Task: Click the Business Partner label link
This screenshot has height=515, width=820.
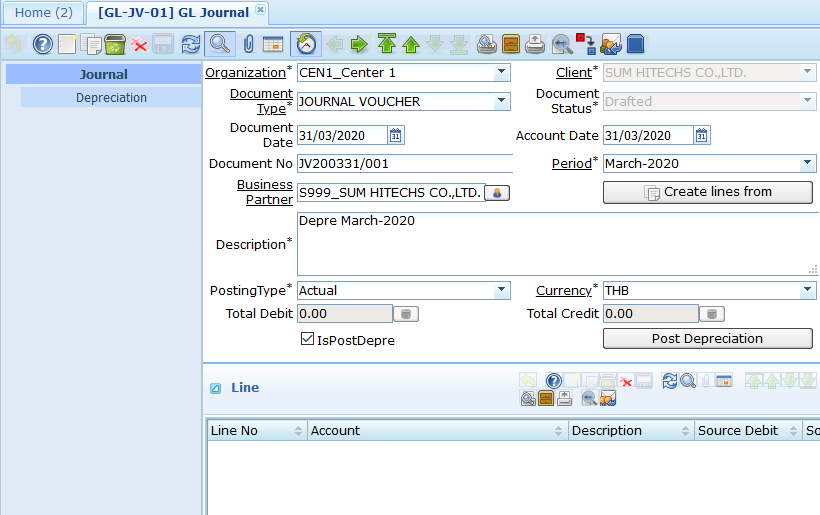Action: [x=265, y=192]
